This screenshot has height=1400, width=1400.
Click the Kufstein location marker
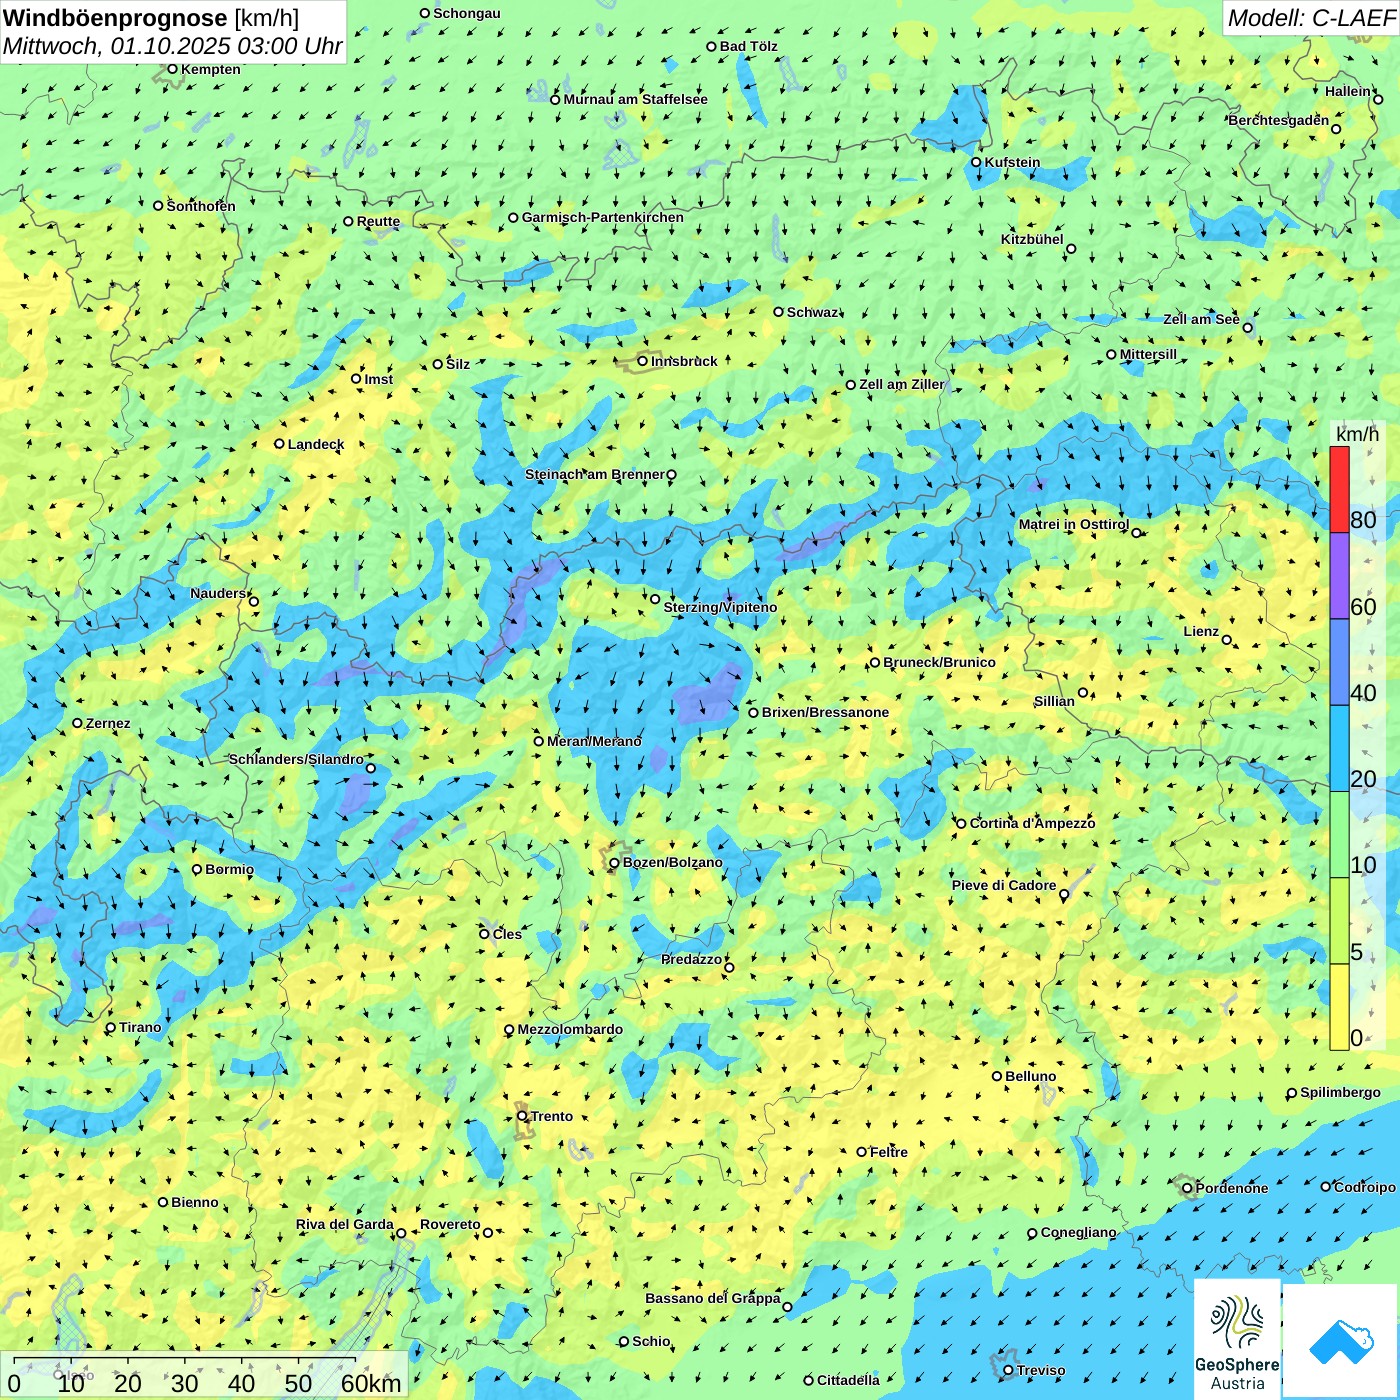pos(976,162)
